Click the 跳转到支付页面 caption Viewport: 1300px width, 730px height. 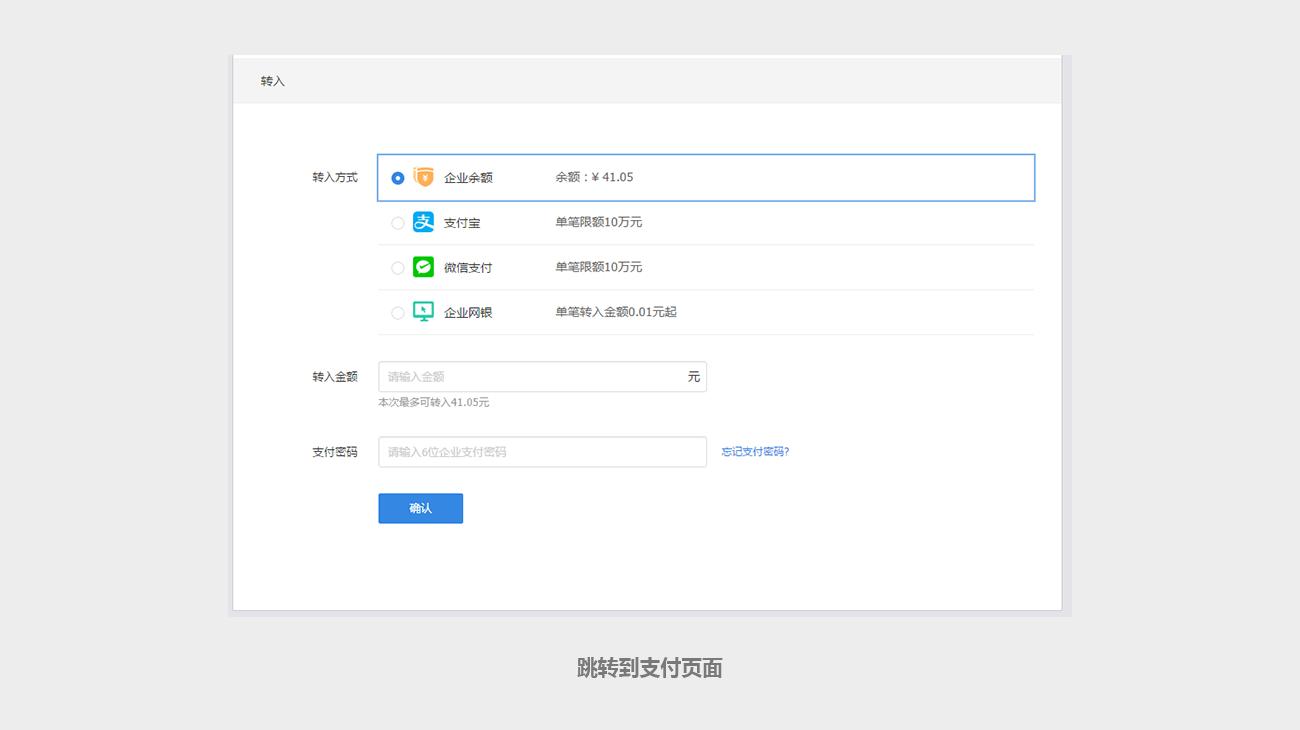(x=650, y=669)
